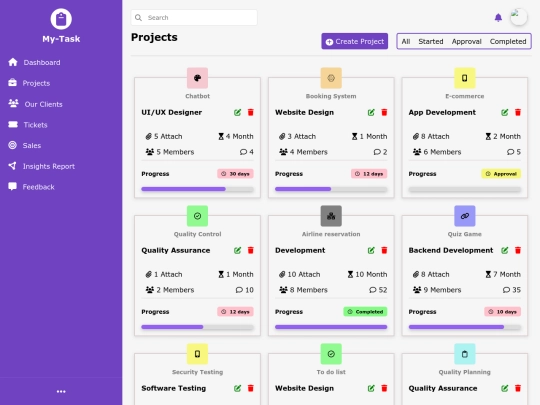Click the Booking System project icon
This screenshot has height=405, width=540.
click(331, 78)
